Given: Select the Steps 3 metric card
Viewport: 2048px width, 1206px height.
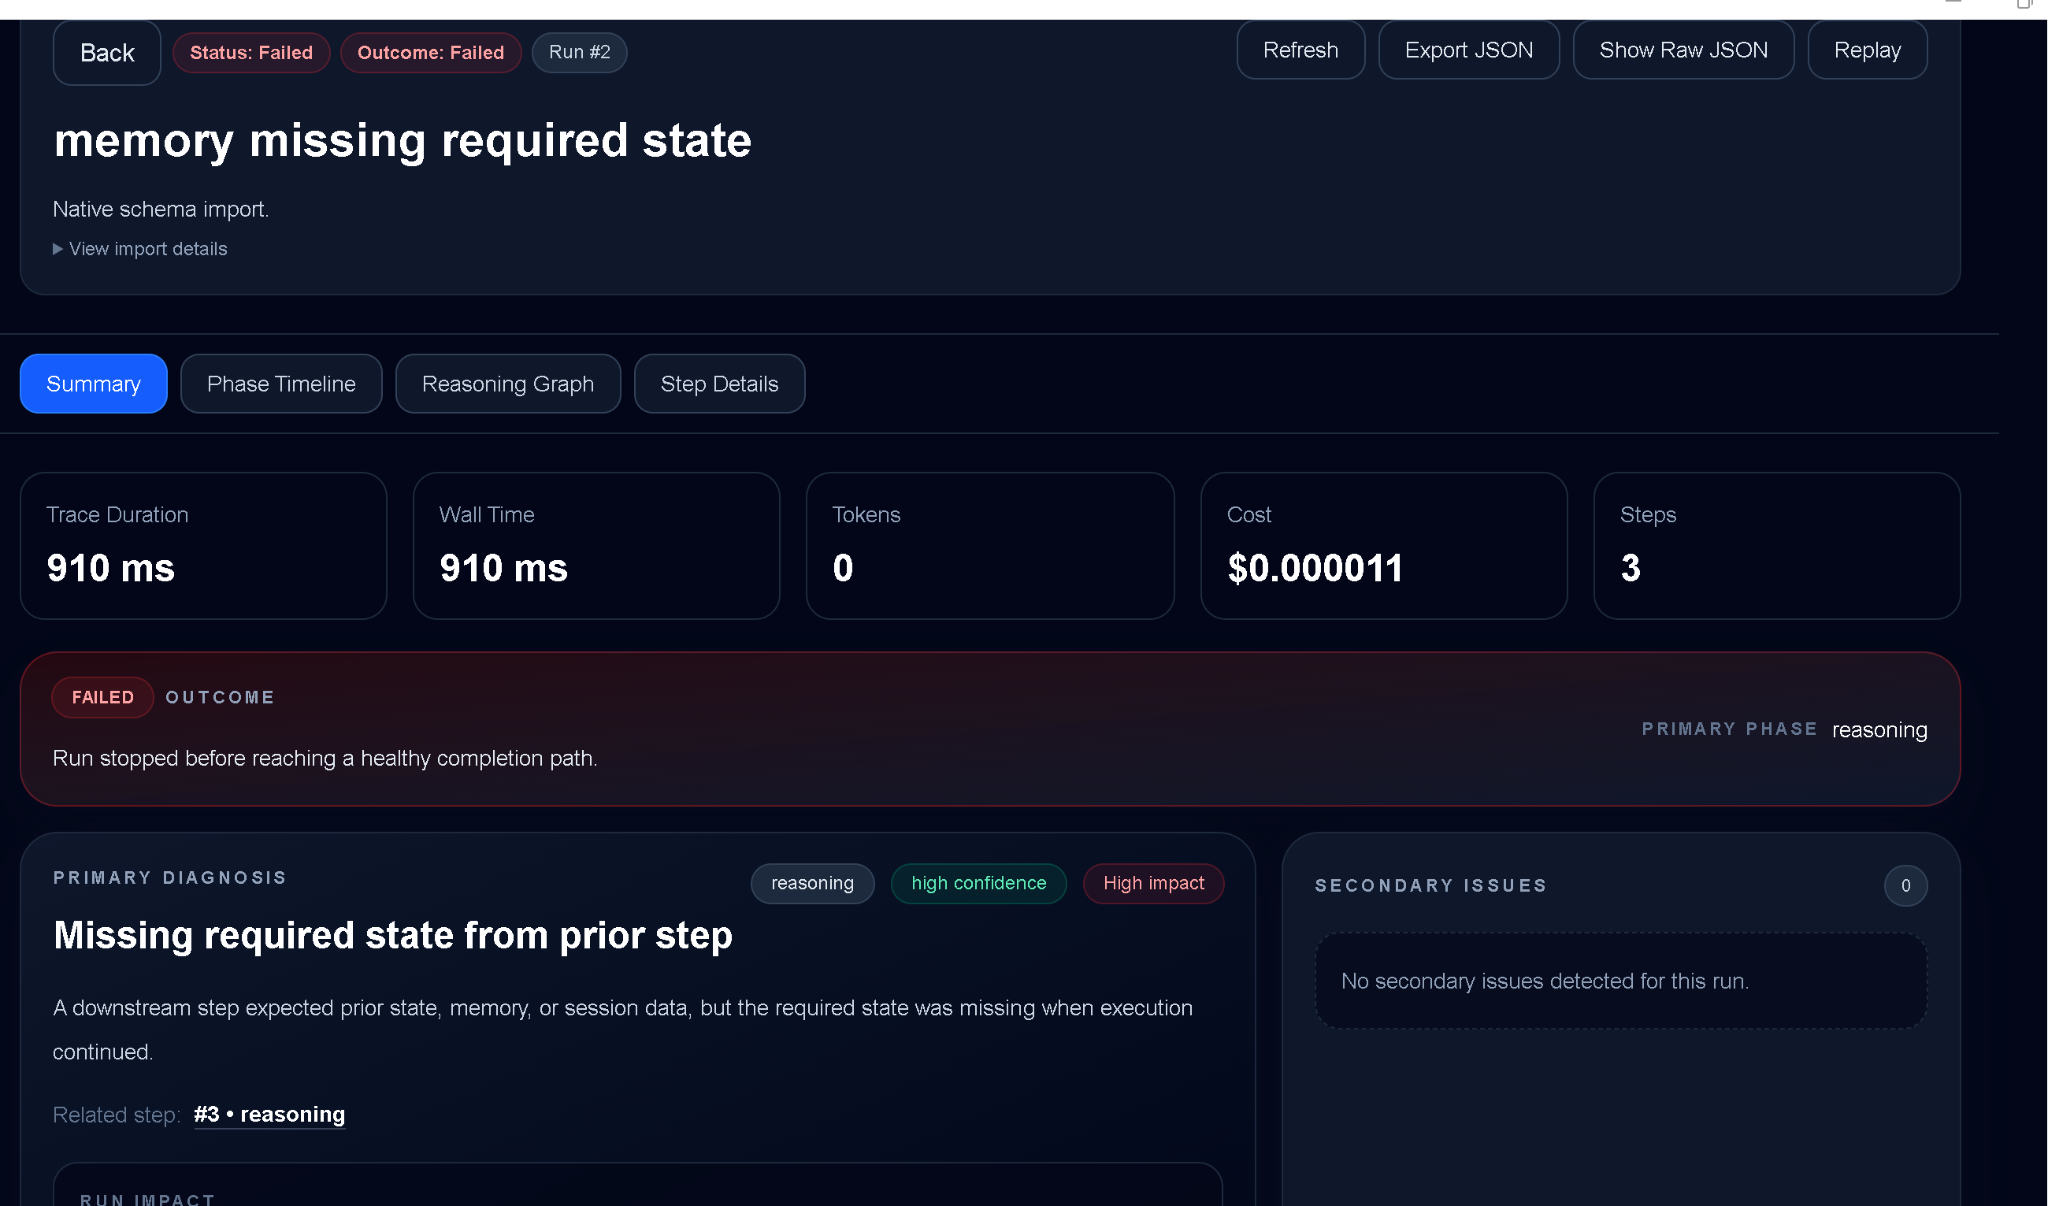Looking at the screenshot, I should [1777, 546].
